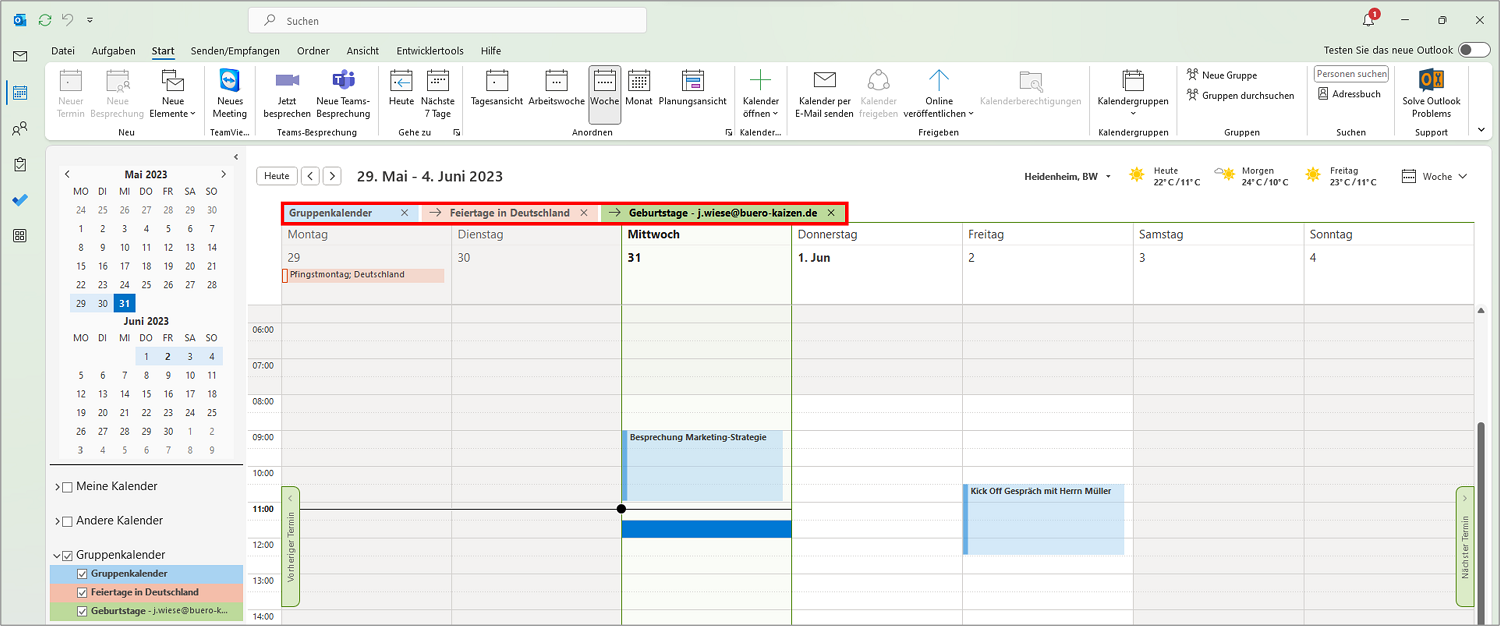The height and width of the screenshot is (626, 1500).
Task: Open Kick Off Gespräch mit Herrn Müller
Action: click(x=1043, y=520)
